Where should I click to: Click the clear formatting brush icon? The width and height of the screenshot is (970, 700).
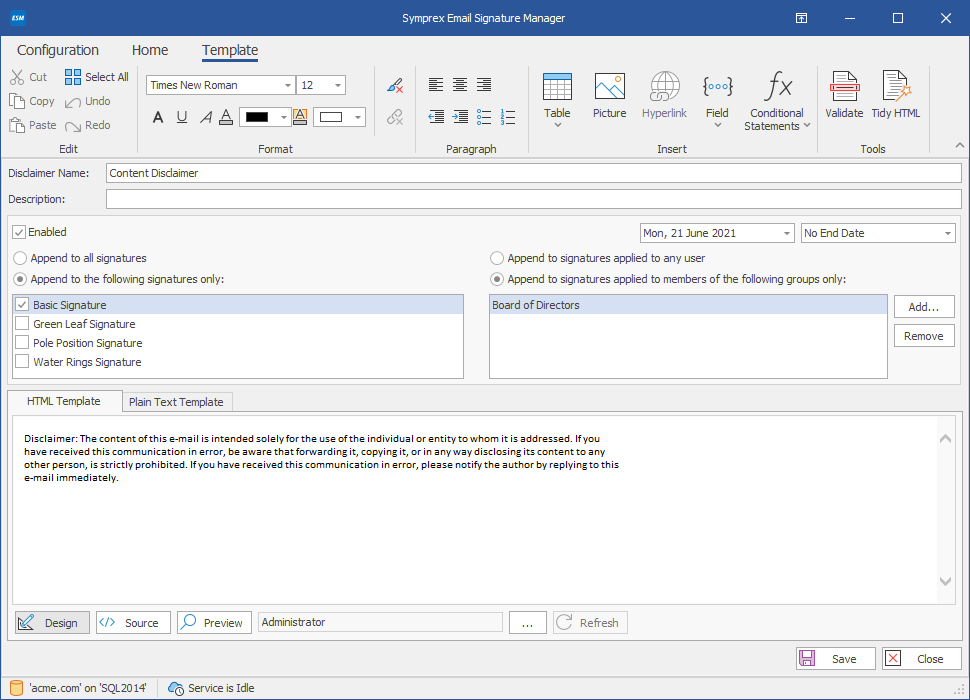(395, 85)
